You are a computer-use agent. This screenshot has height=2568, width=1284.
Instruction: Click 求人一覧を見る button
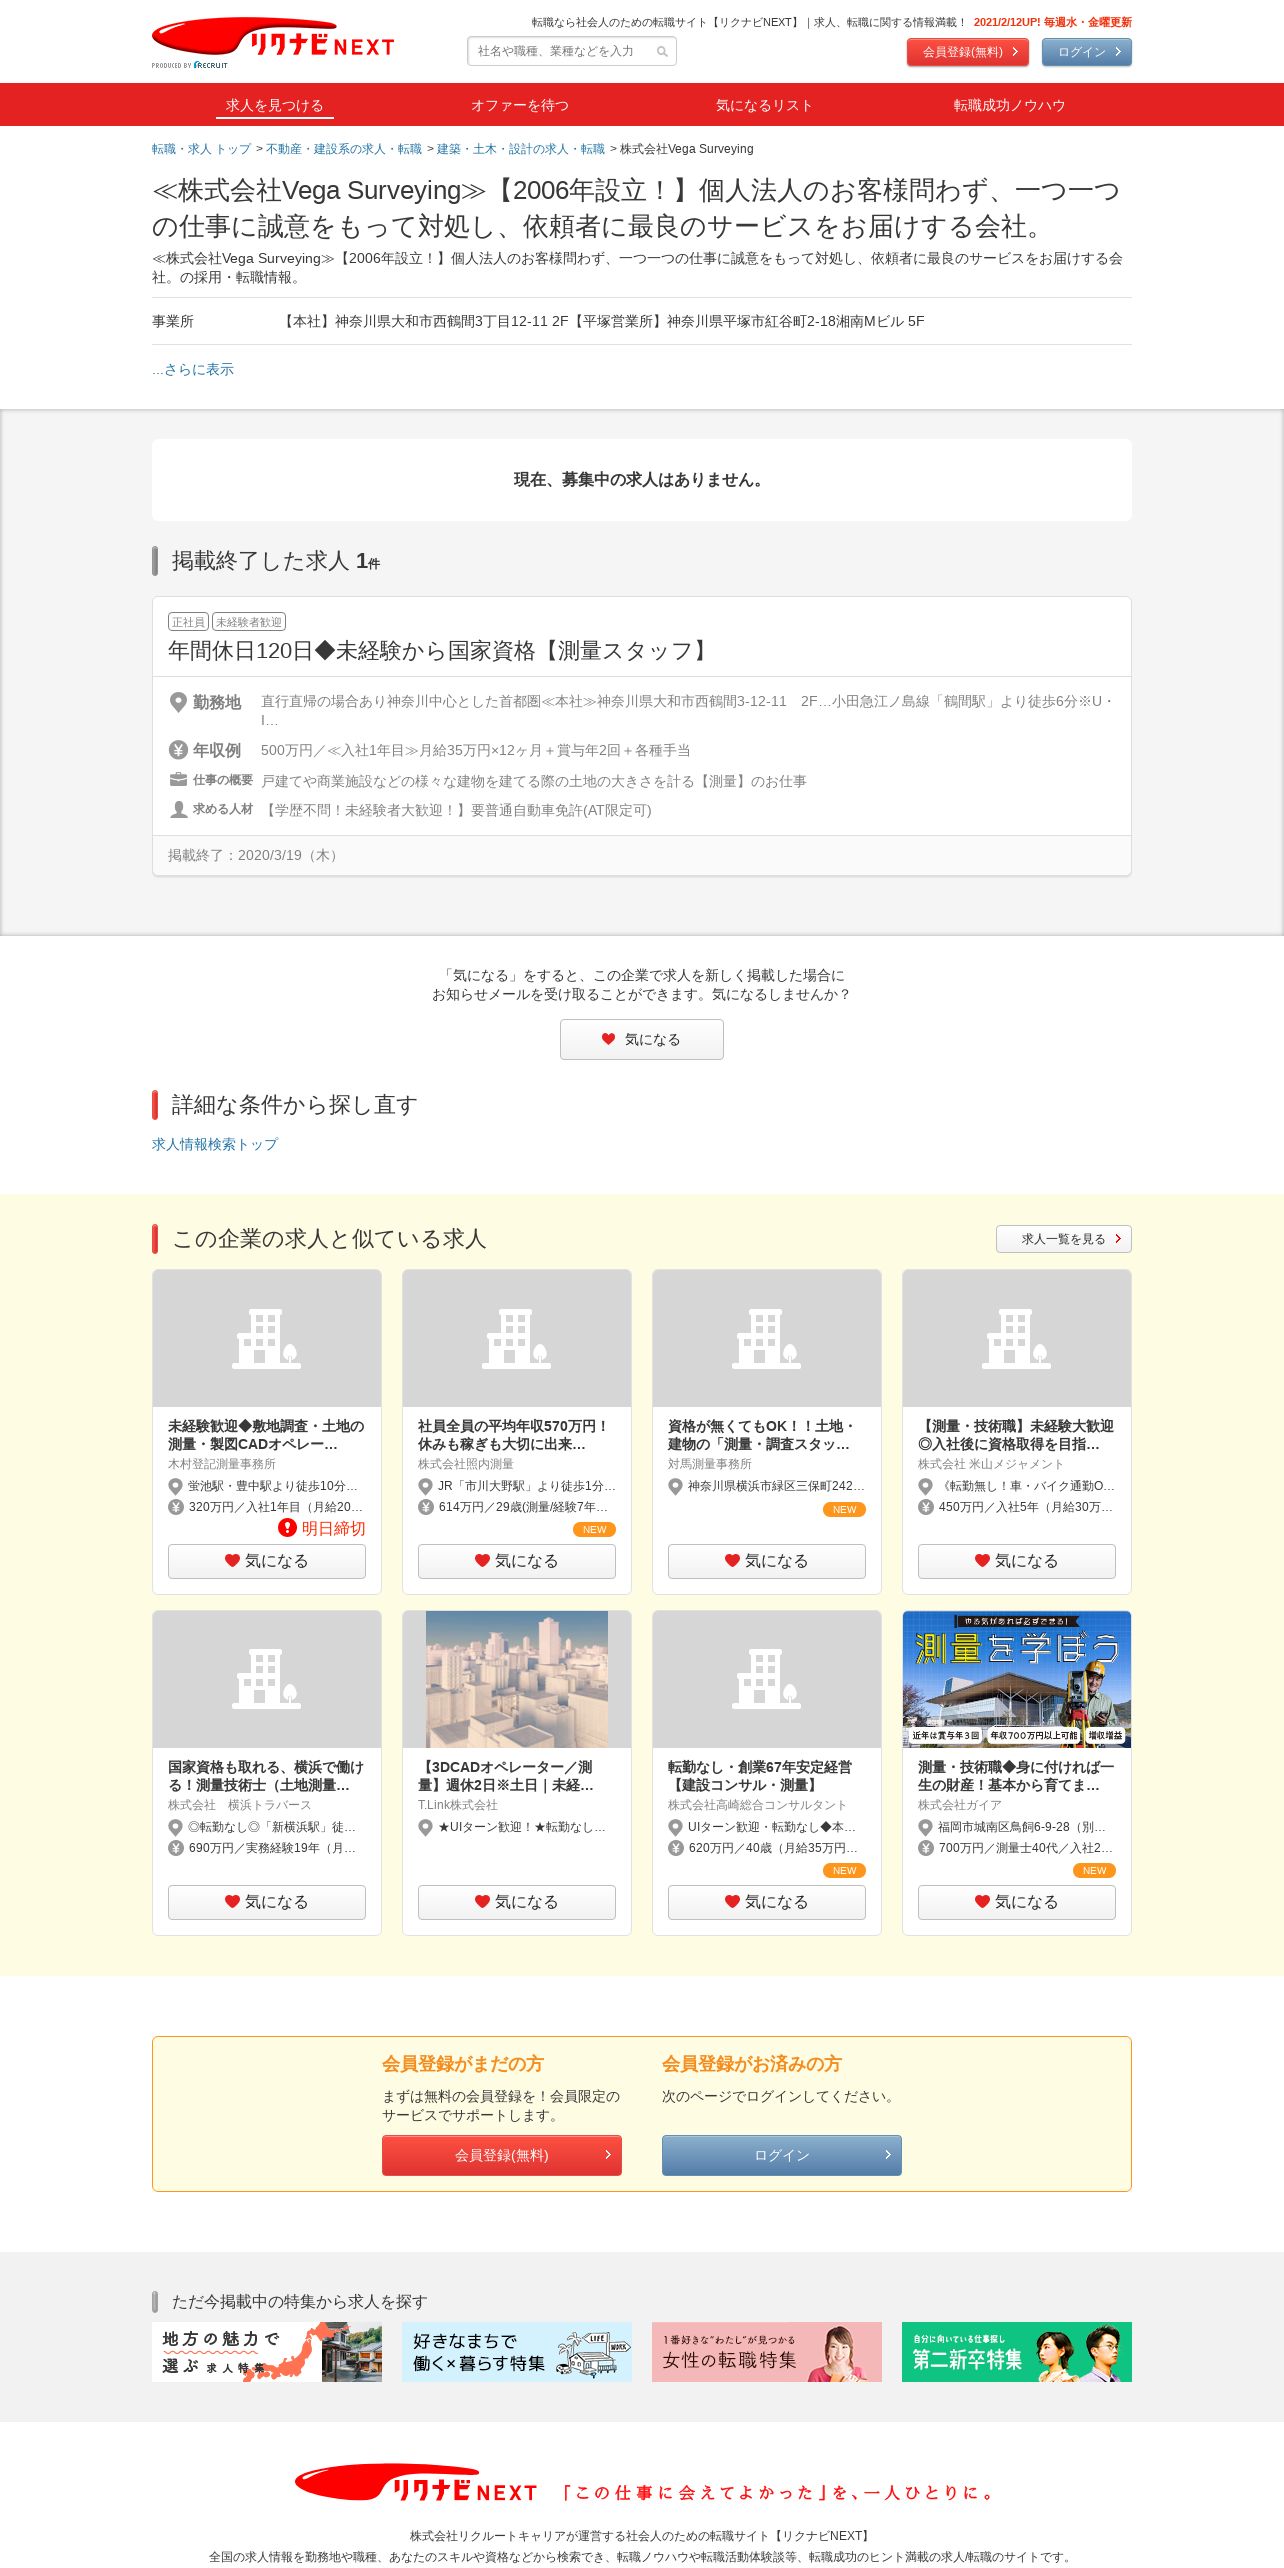[1064, 1239]
